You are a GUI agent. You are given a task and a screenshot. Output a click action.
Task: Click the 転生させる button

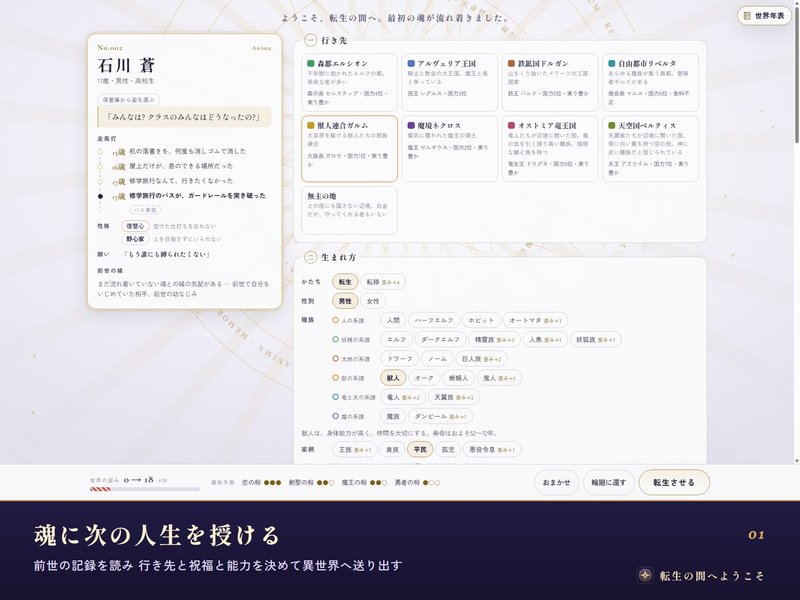673,482
